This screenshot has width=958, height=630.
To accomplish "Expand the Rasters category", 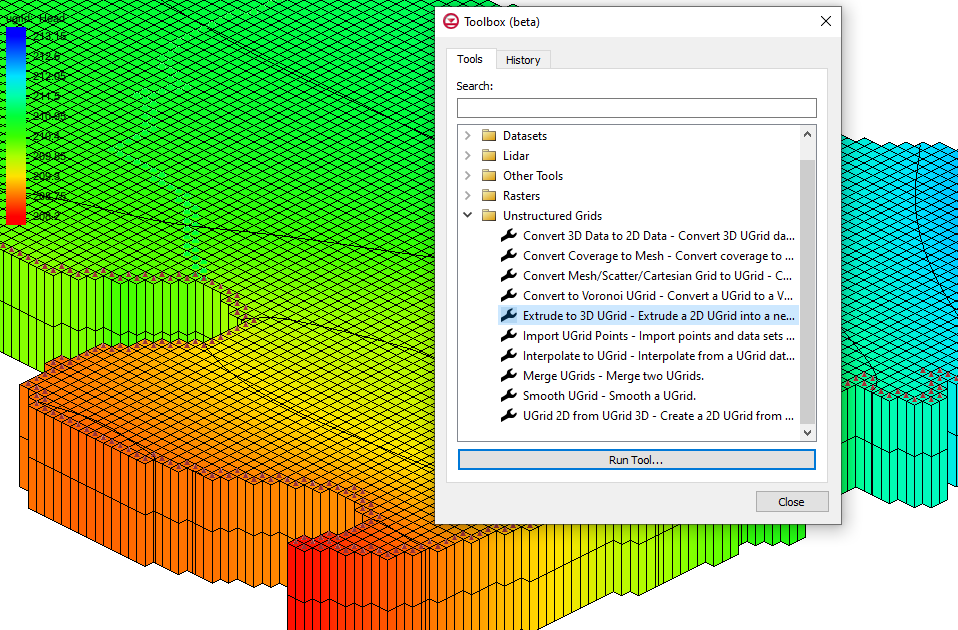I will tap(467, 195).
